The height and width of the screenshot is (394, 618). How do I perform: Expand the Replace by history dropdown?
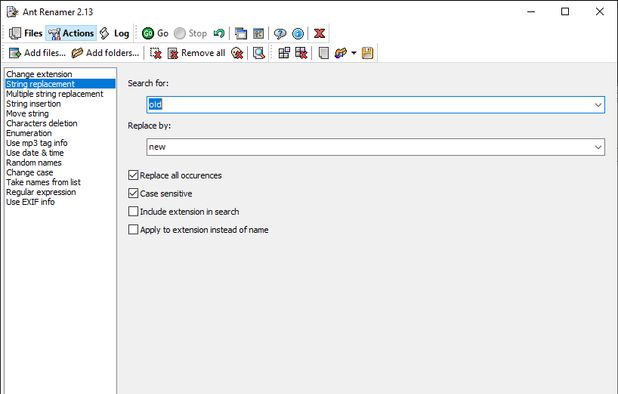click(598, 147)
